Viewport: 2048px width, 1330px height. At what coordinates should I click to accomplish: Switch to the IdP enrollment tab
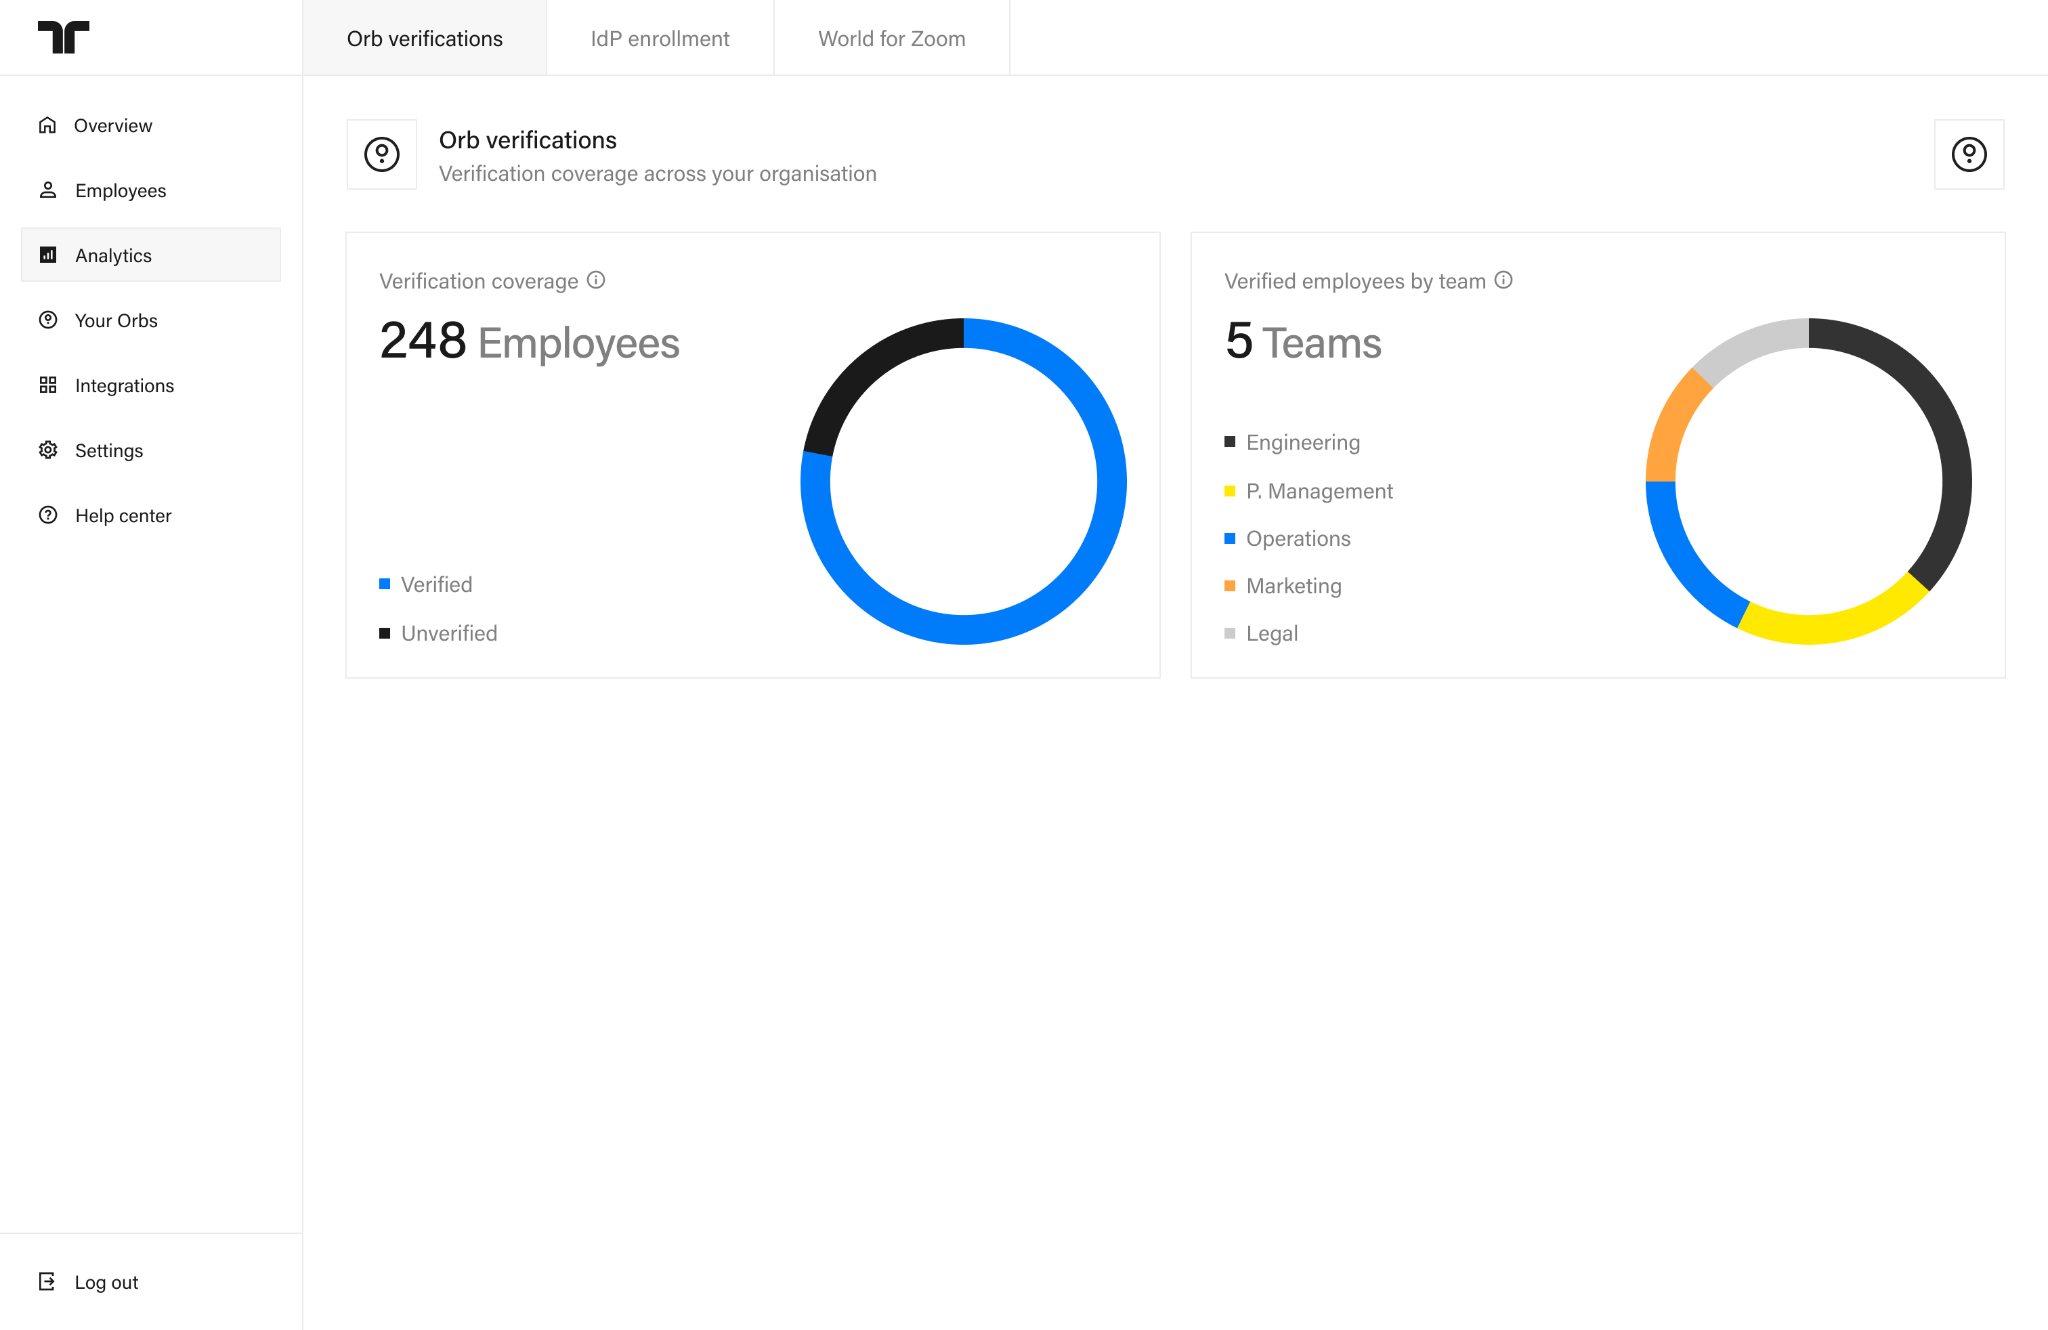pos(660,38)
